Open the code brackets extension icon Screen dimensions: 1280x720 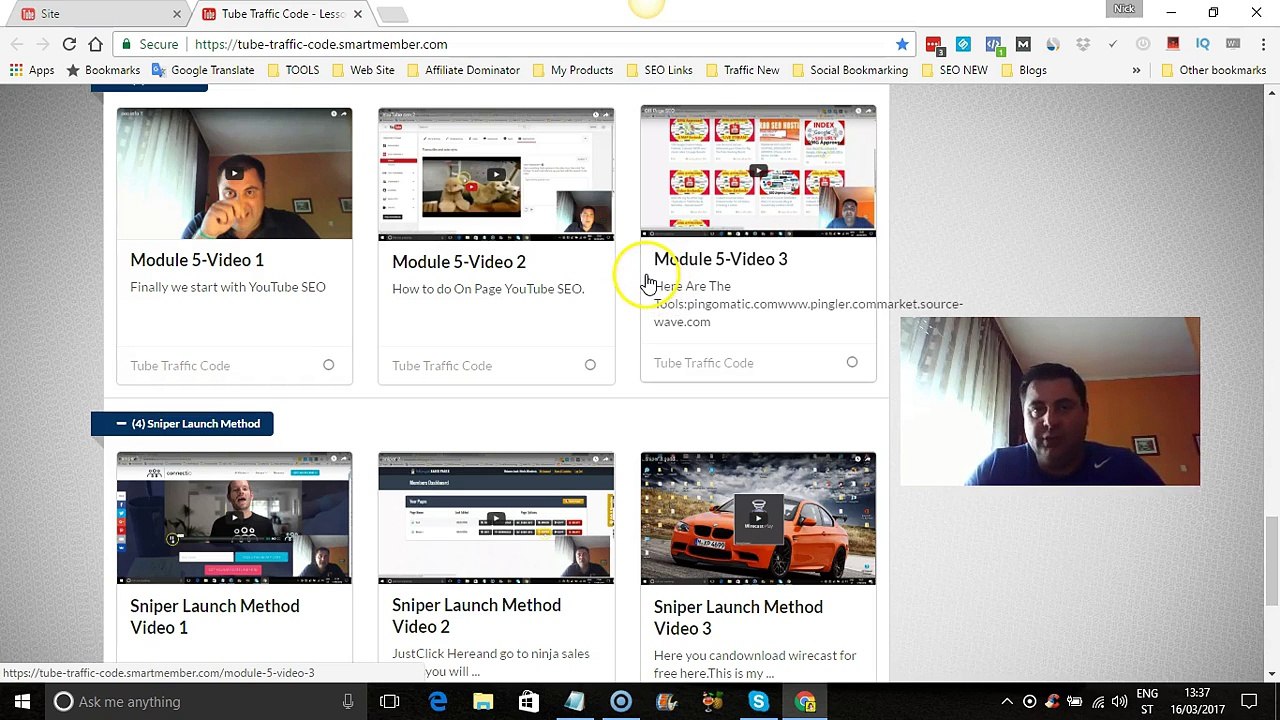point(993,44)
